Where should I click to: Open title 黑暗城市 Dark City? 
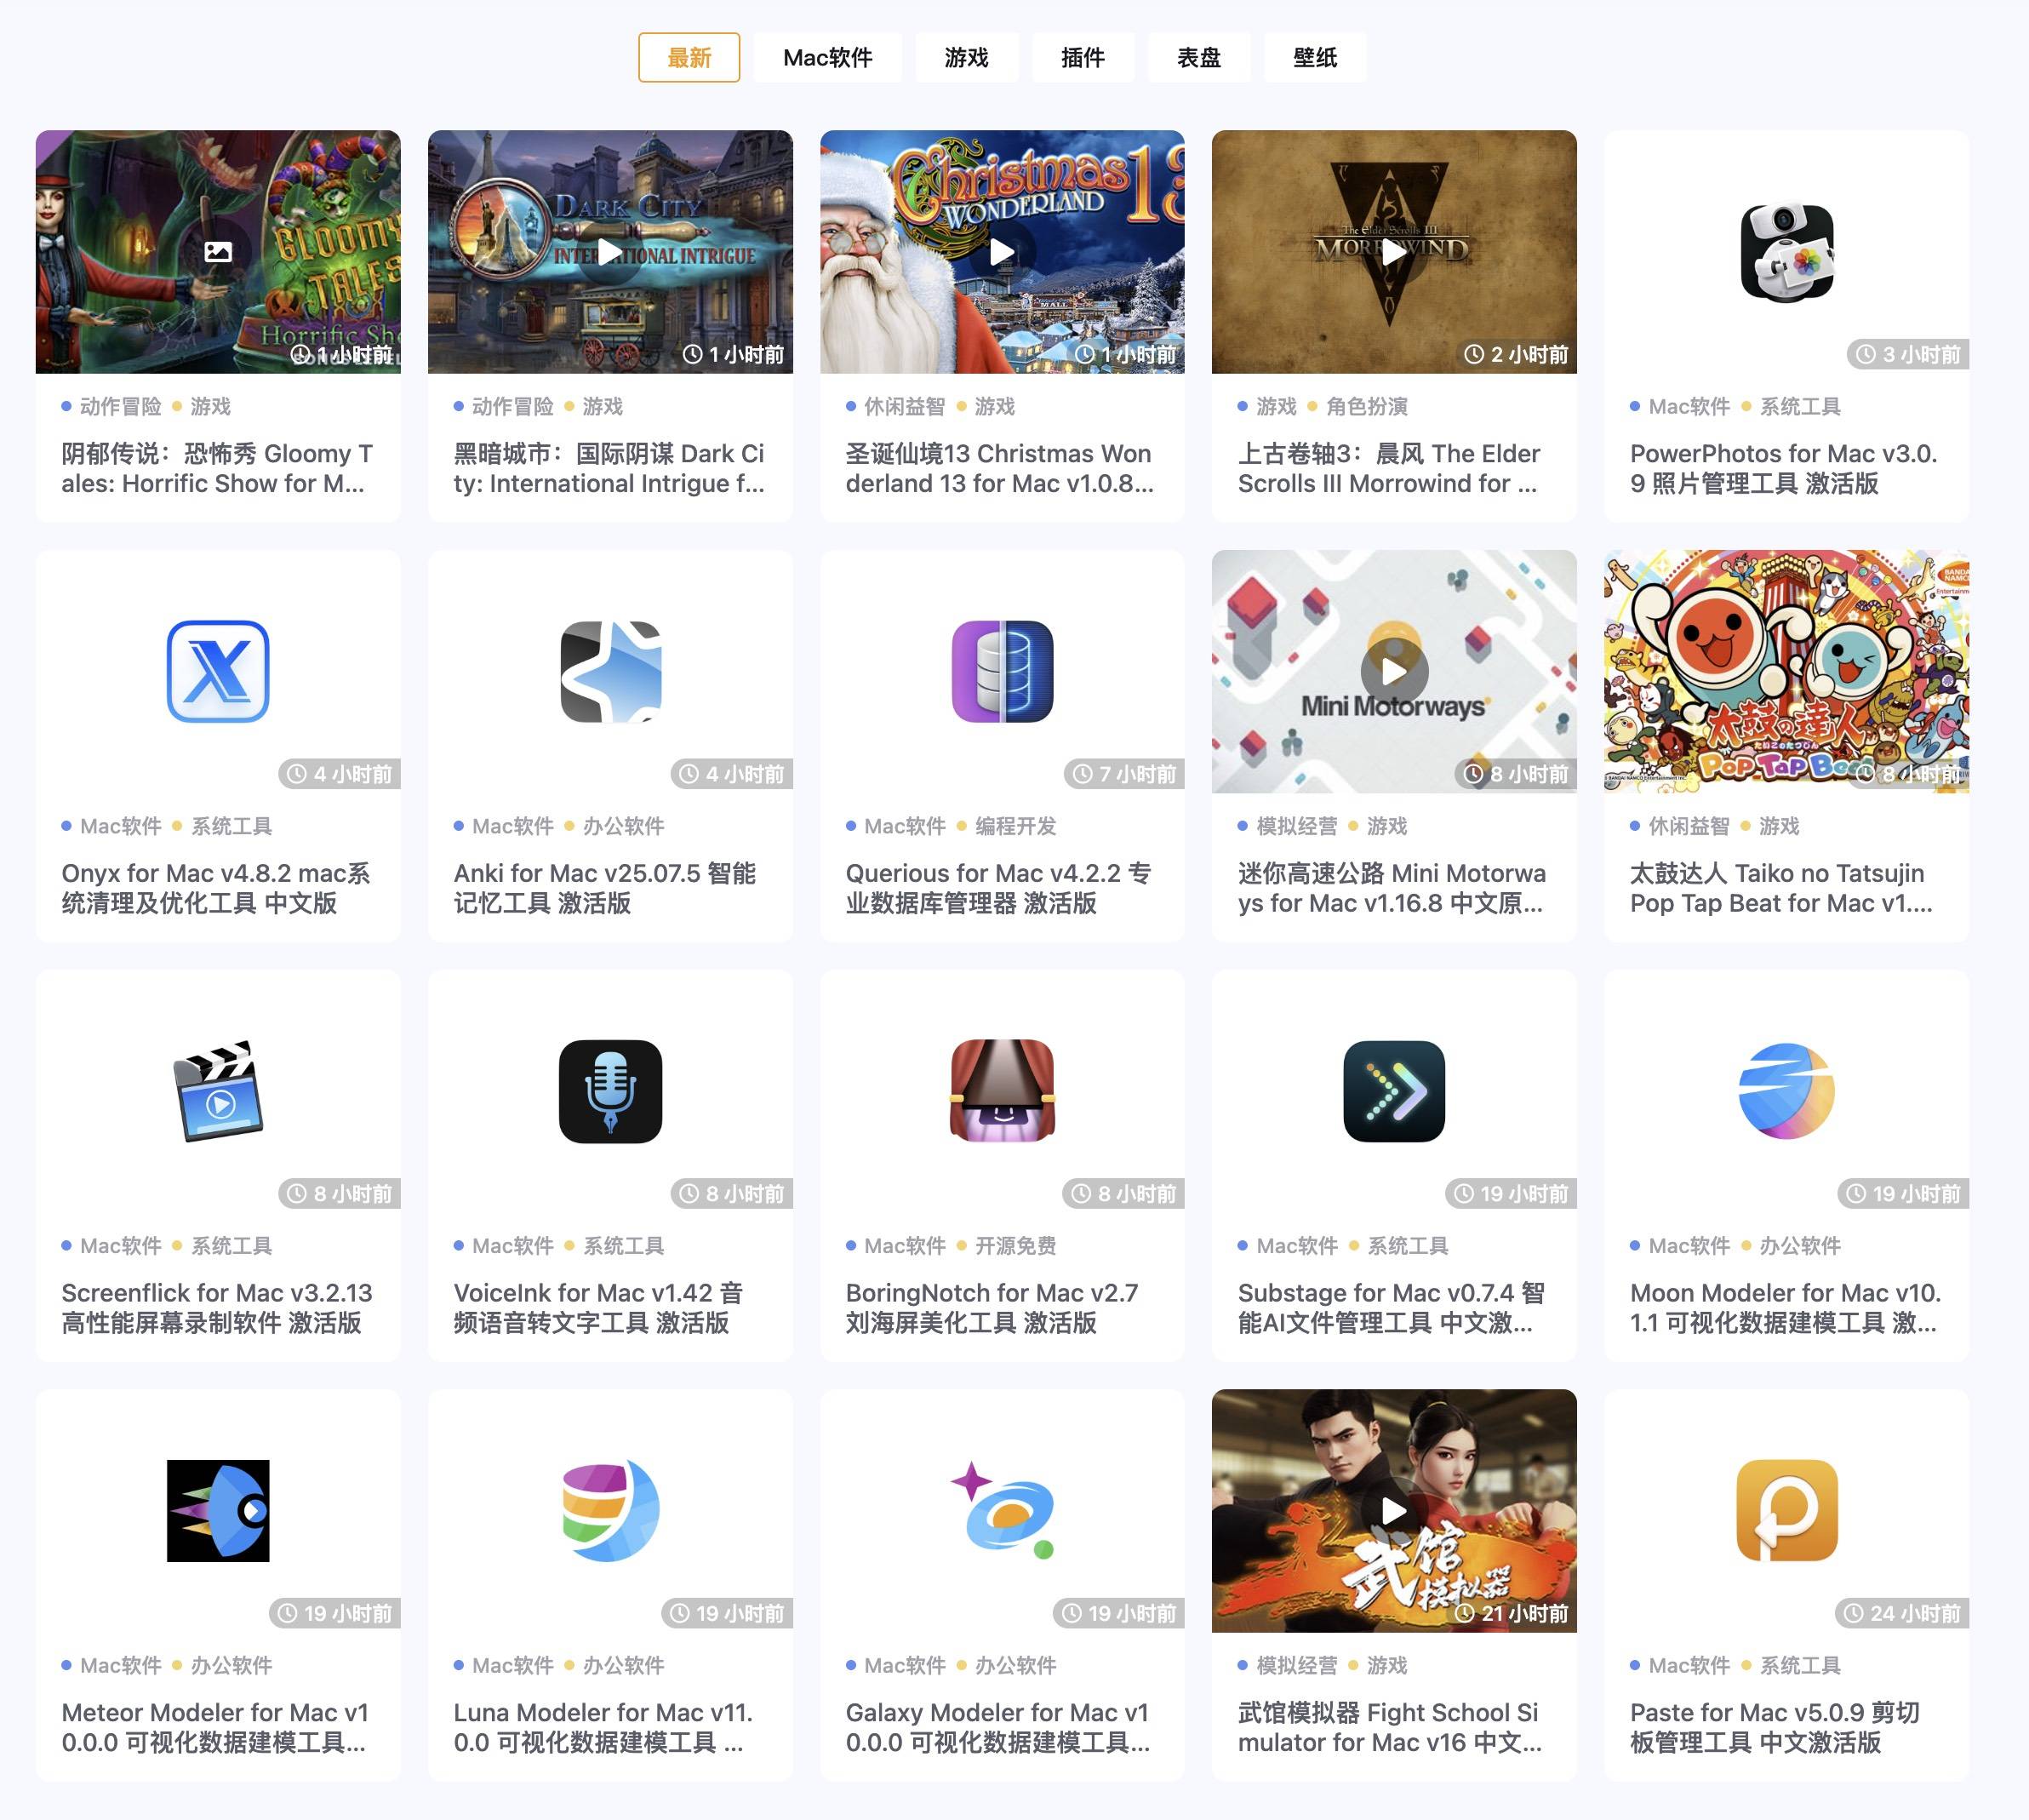click(x=609, y=468)
